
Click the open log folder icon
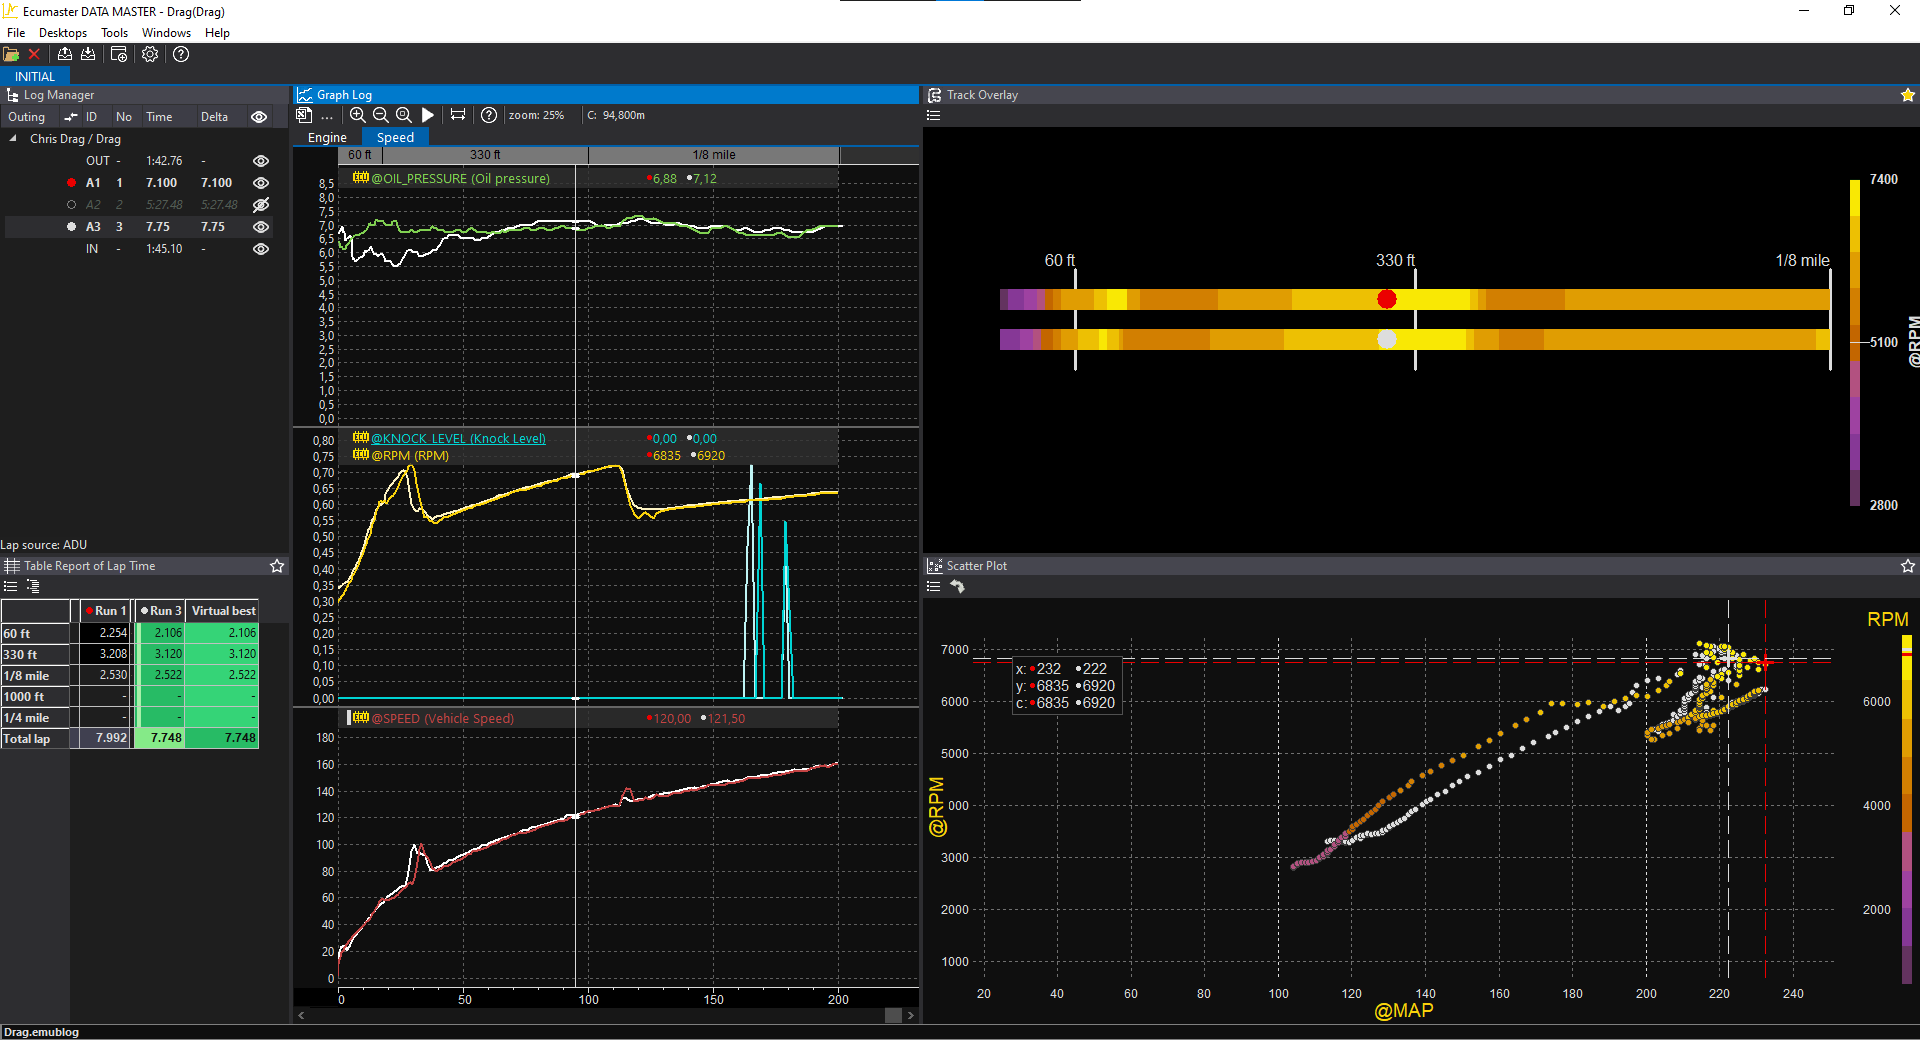coord(11,55)
